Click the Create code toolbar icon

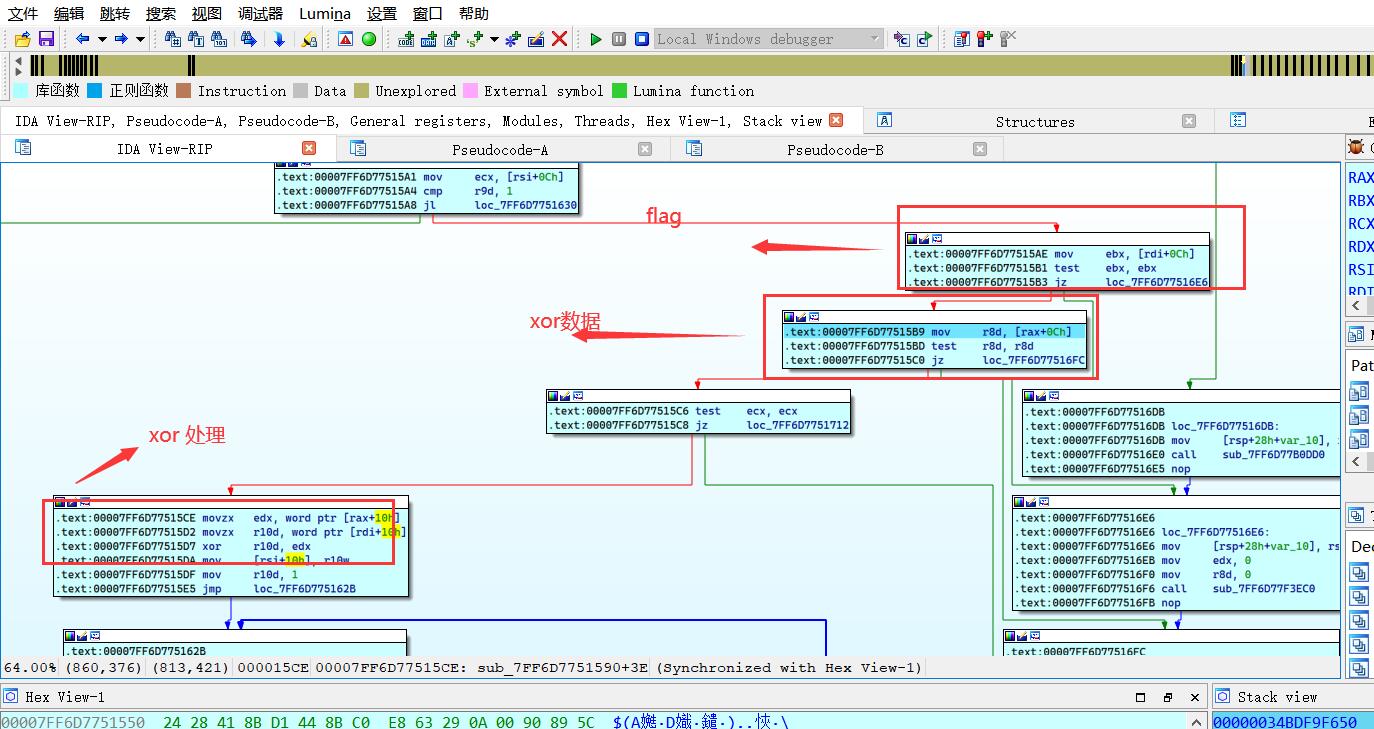[406, 39]
